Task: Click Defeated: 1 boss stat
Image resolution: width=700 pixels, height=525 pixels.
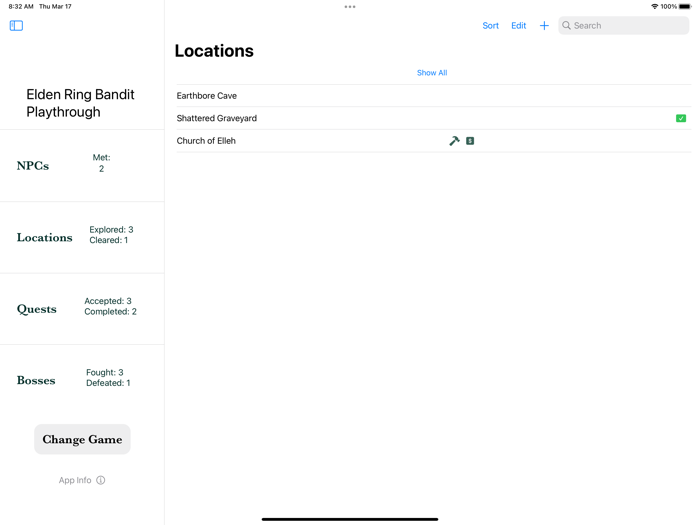Action: (x=108, y=383)
